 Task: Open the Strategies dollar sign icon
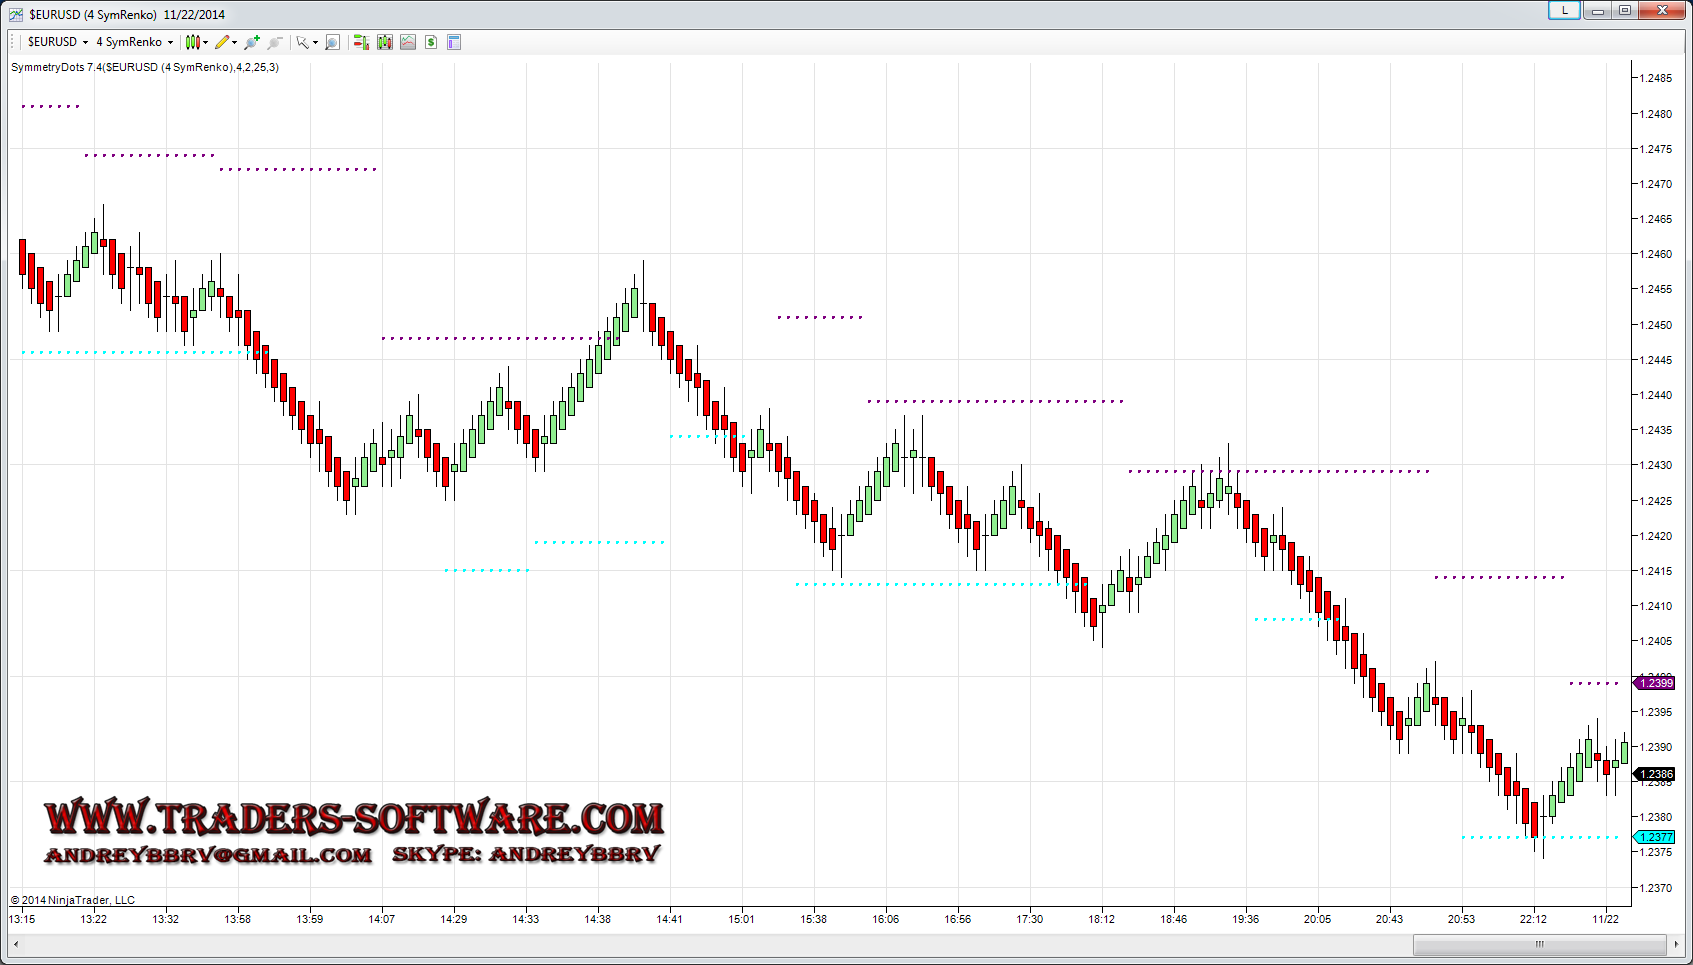(431, 42)
